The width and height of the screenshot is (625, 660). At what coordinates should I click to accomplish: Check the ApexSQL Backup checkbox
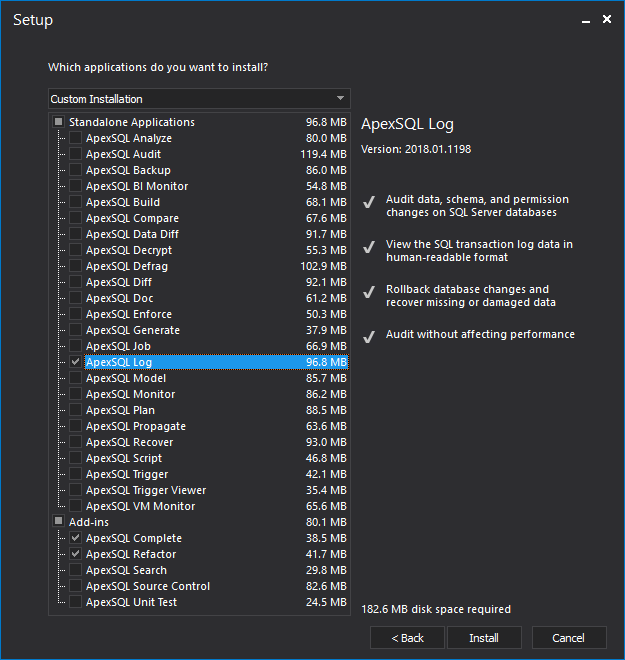point(75,170)
